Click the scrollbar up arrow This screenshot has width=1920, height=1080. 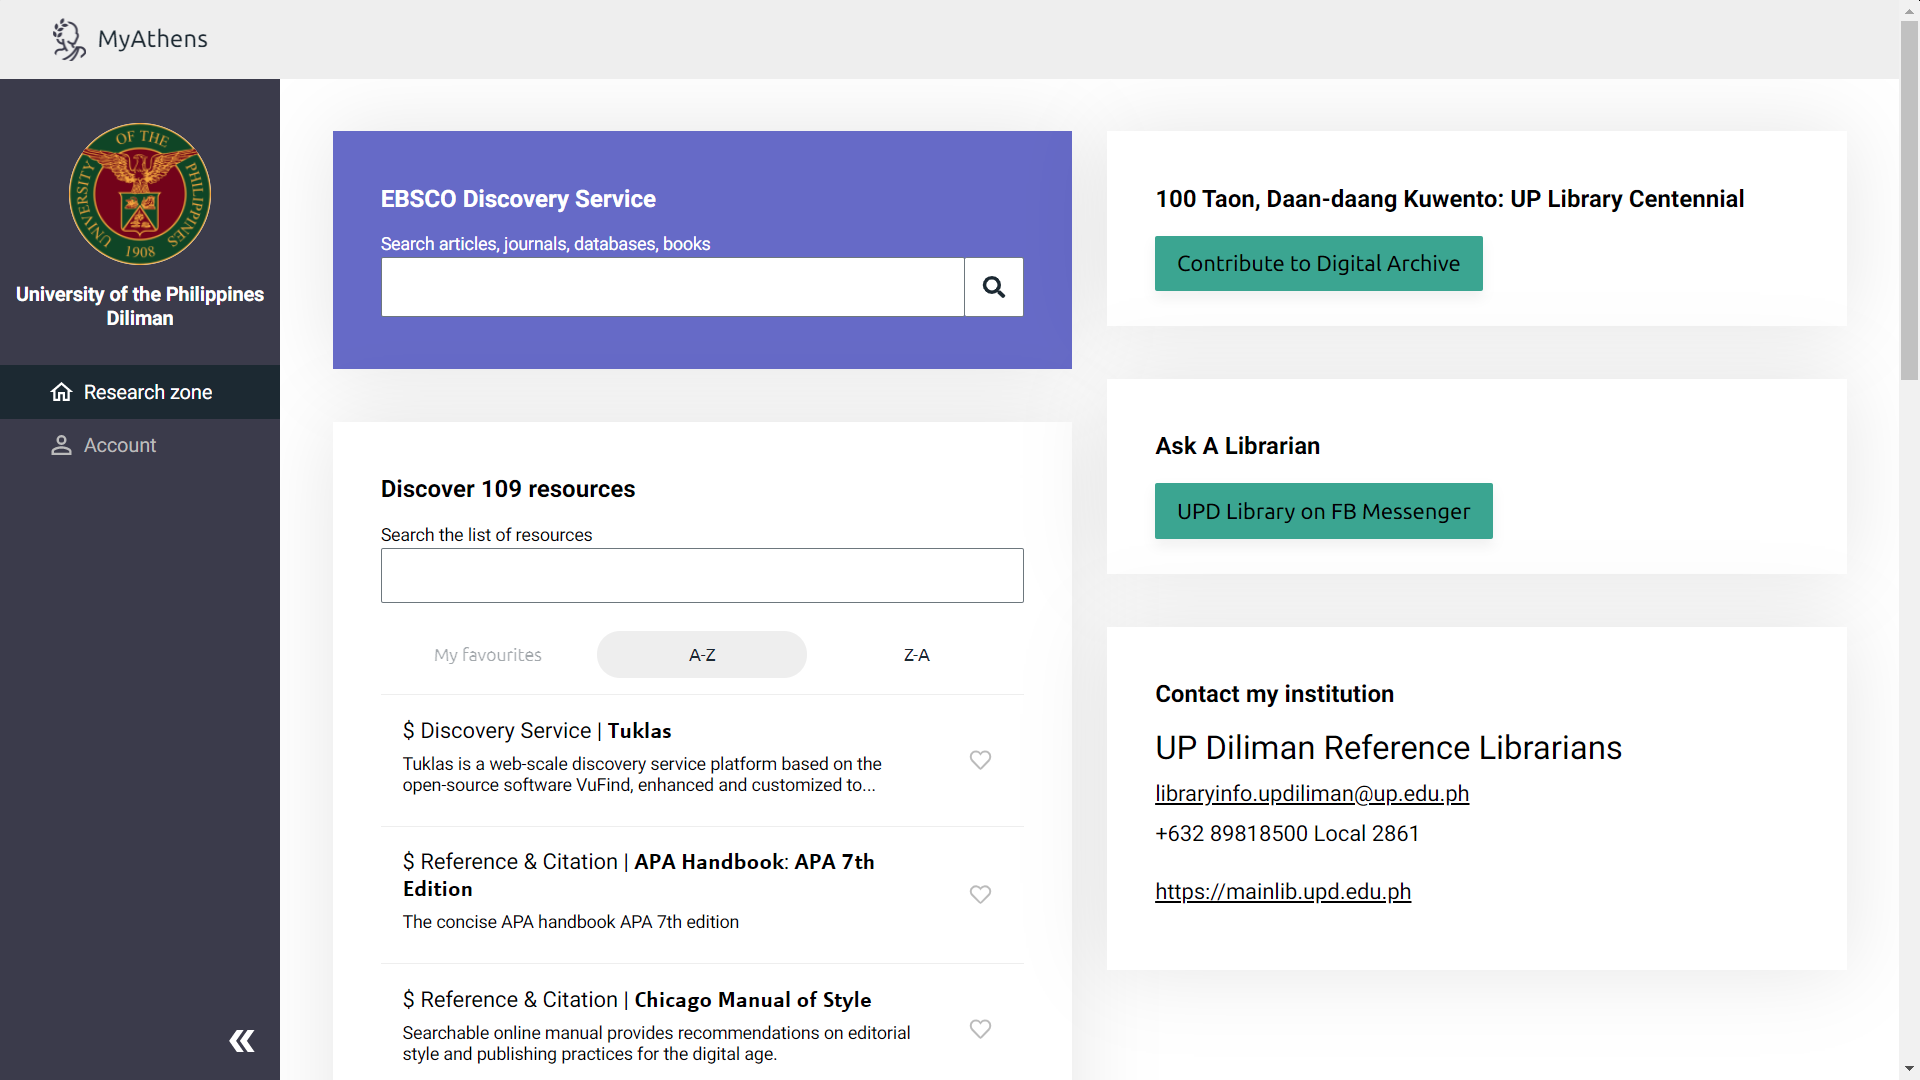(x=1909, y=9)
